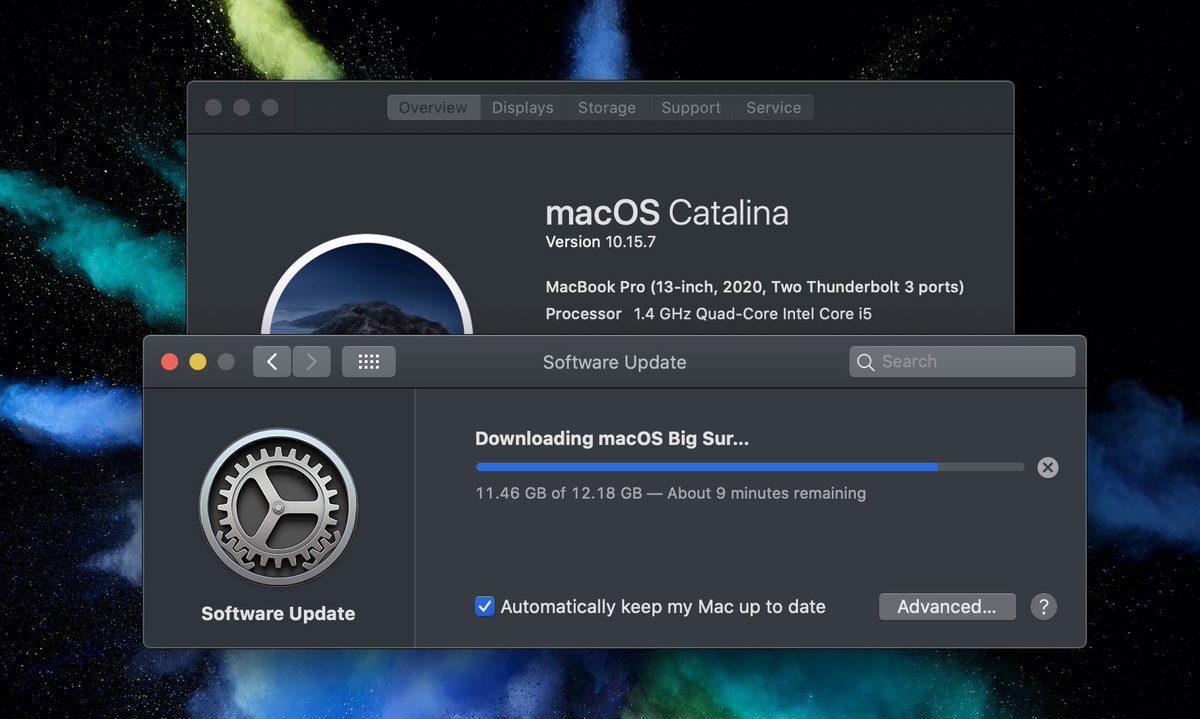Click the Software Update window title
This screenshot has height=719, width=1200.
pyautogui.click(x=614, y=362)
